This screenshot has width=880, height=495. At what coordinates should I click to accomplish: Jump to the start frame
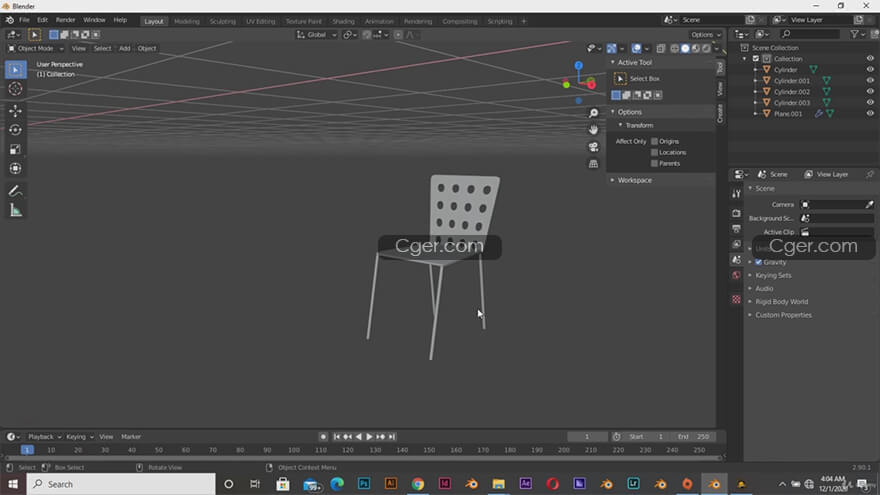coord(337,437)
